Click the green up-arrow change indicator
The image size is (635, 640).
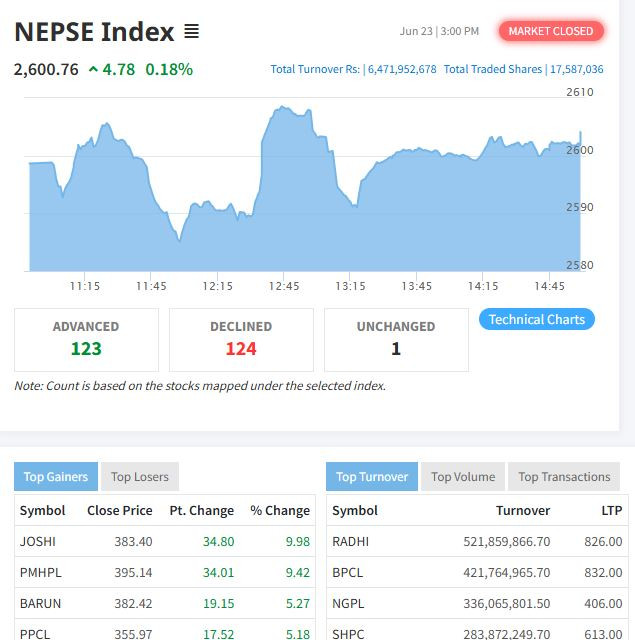tap(93, 69)
